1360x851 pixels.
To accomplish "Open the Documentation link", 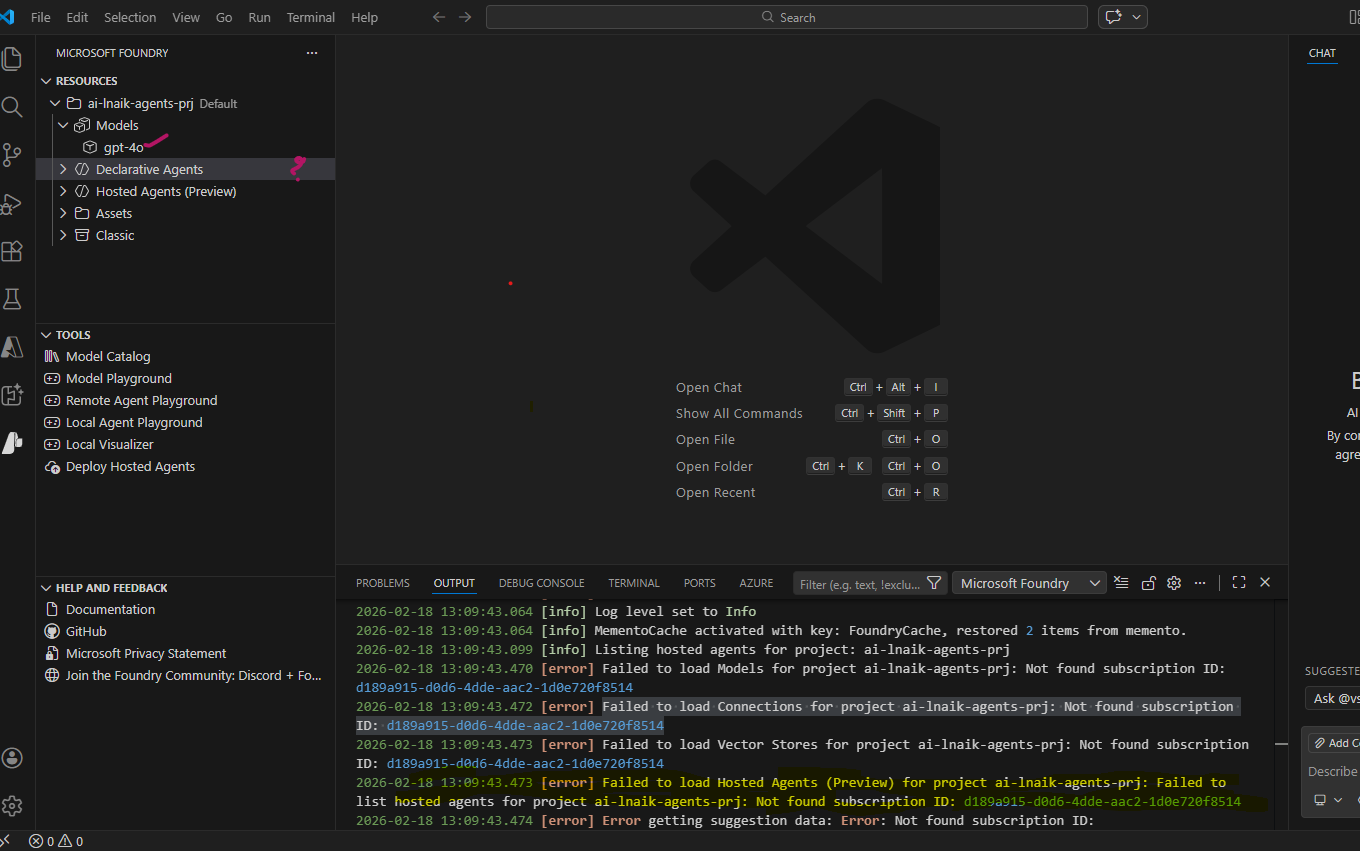I will click(110, 610).
